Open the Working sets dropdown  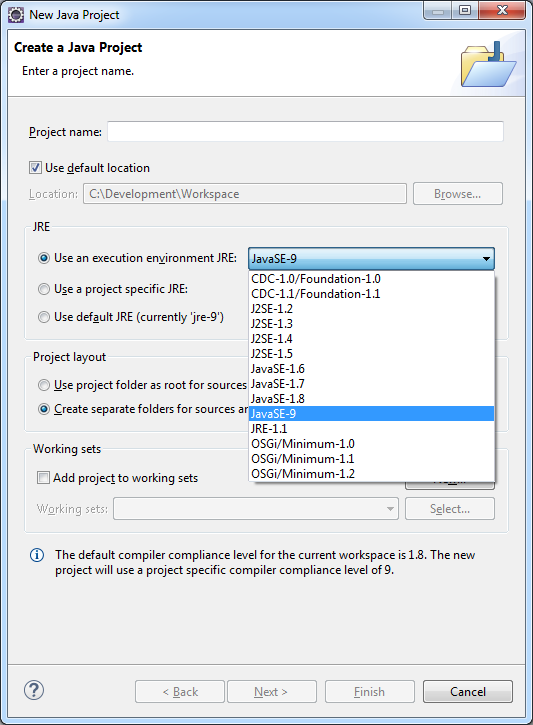256,509
